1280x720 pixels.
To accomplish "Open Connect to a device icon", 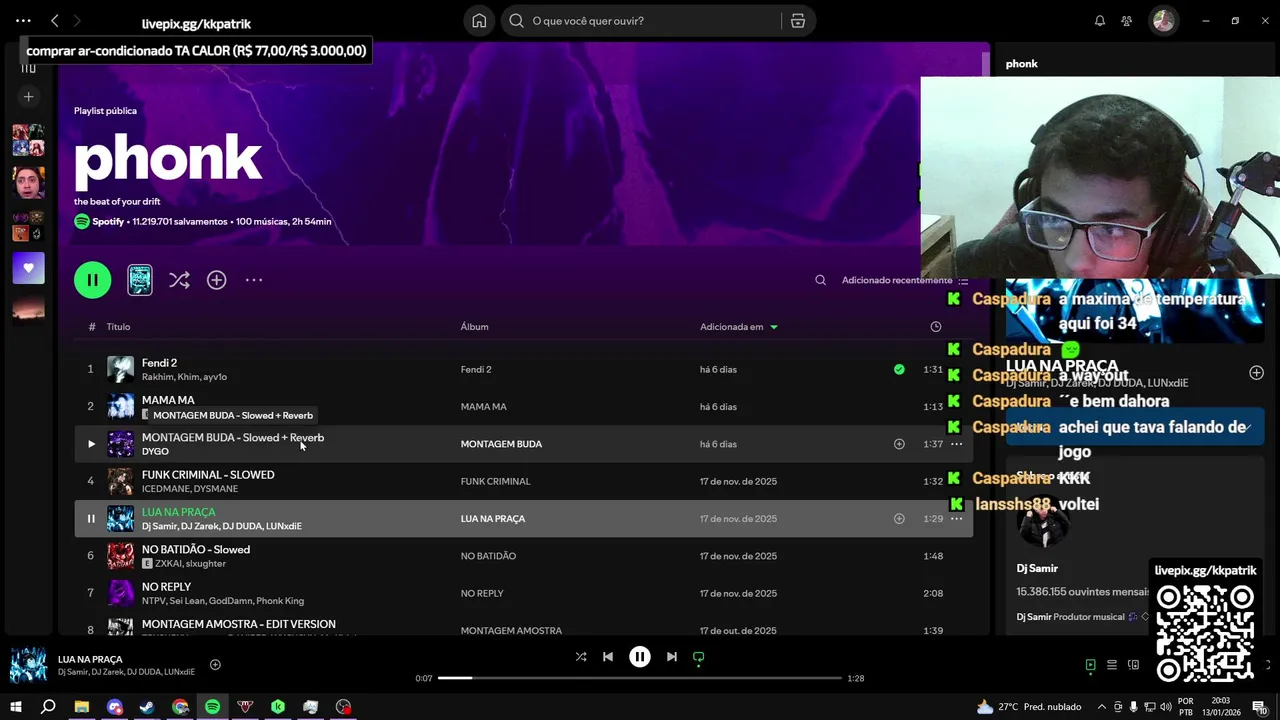I will pyautogui.click(x=1133, y=665).
